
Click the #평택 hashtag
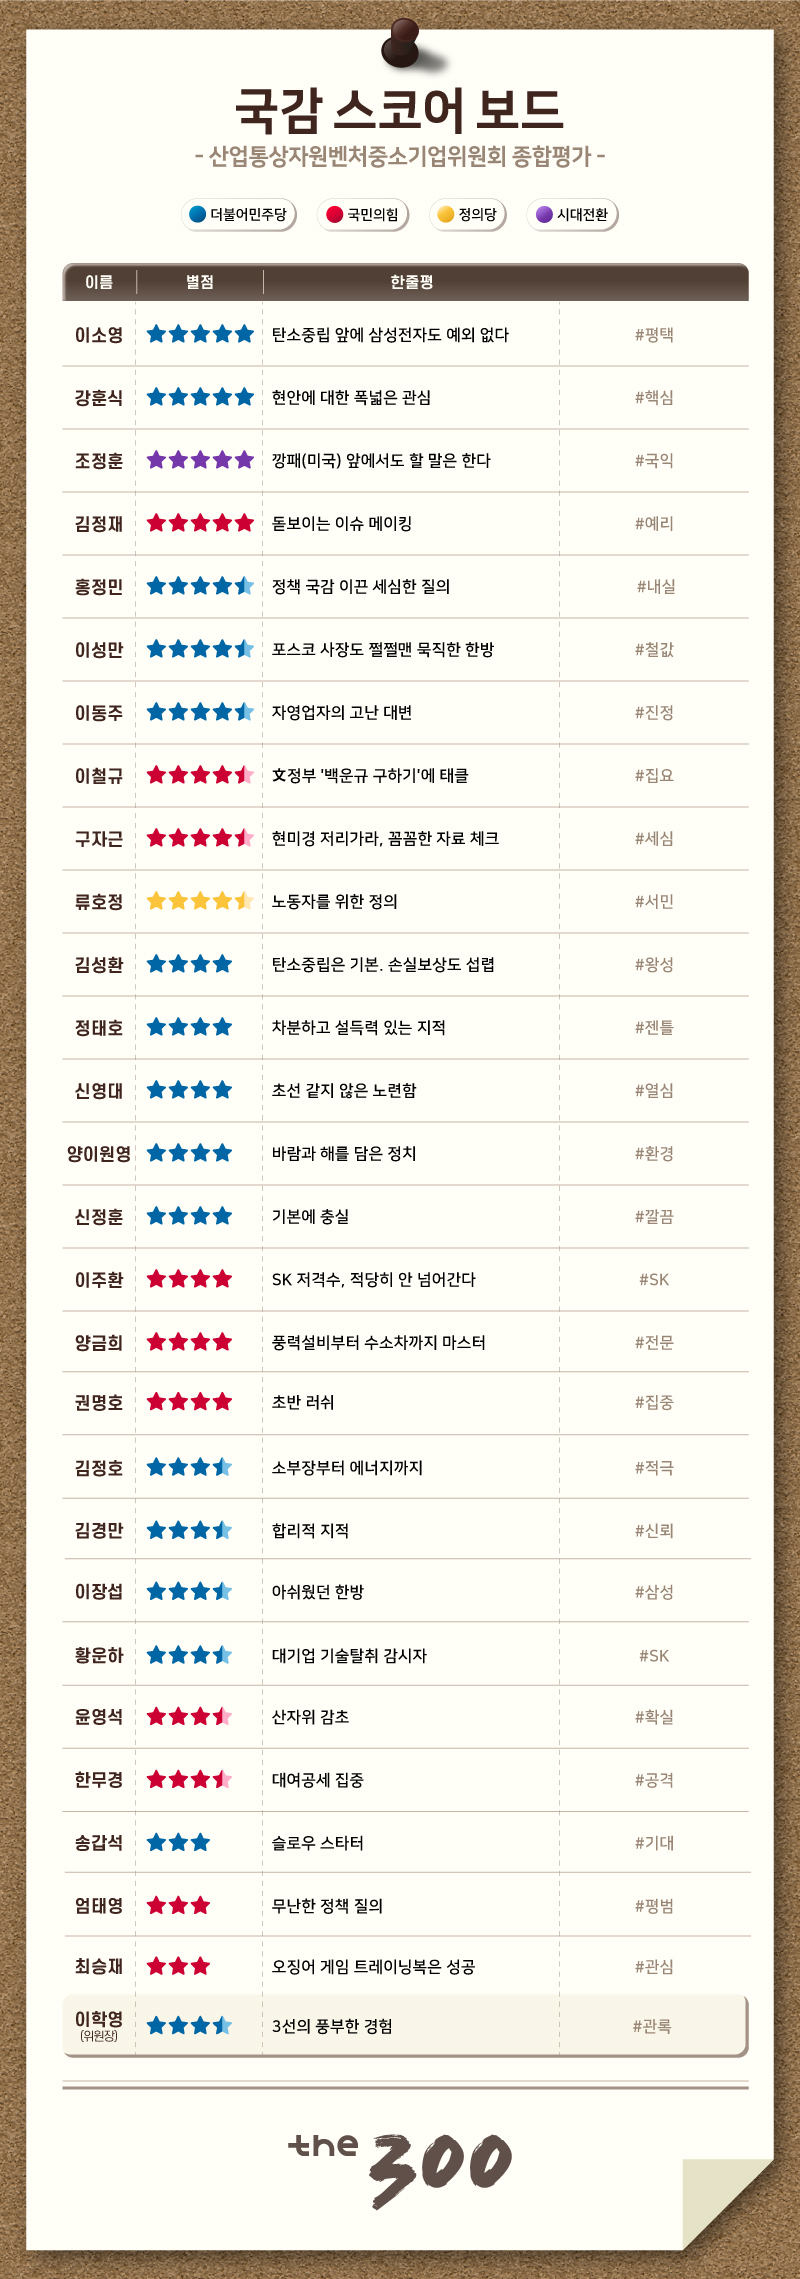click(x=654, y=334)
